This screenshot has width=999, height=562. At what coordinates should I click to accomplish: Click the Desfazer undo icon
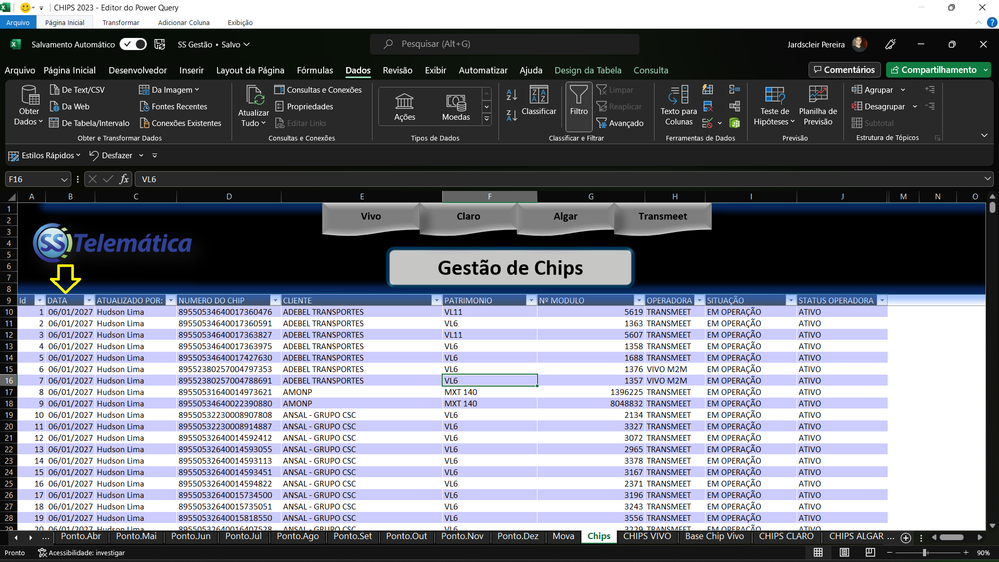click(x=94, y=155)
